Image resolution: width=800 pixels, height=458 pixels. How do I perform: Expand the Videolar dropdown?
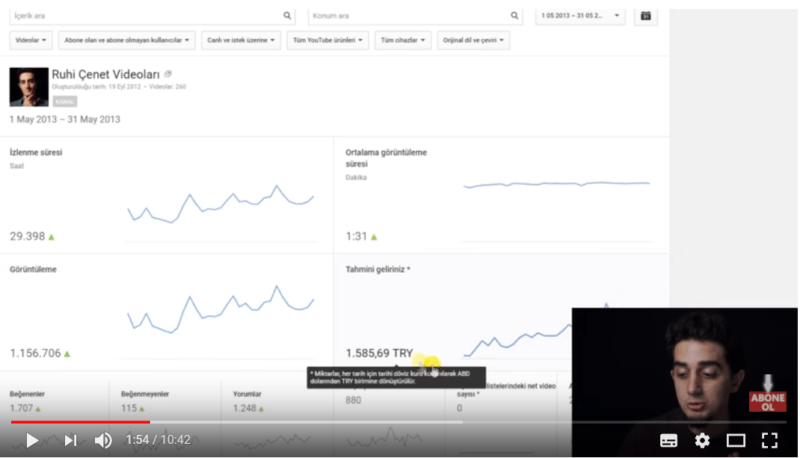(x=31, y=40)
